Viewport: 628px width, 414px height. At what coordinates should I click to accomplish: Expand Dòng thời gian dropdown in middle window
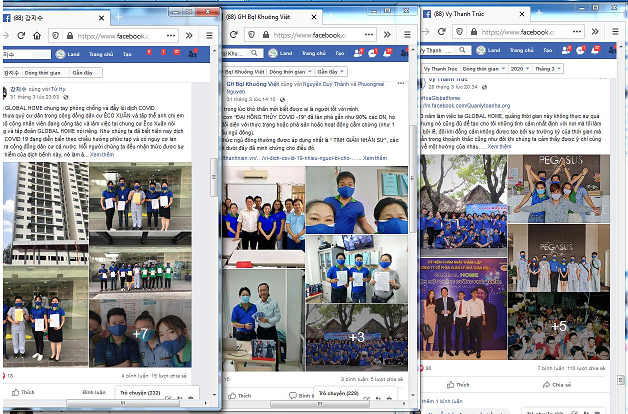pyautogui.click(x=290, y=72)
